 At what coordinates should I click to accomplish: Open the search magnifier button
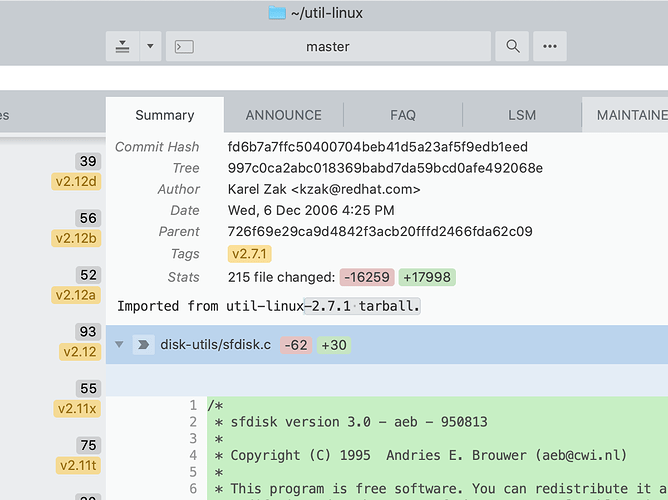(513, 46)
